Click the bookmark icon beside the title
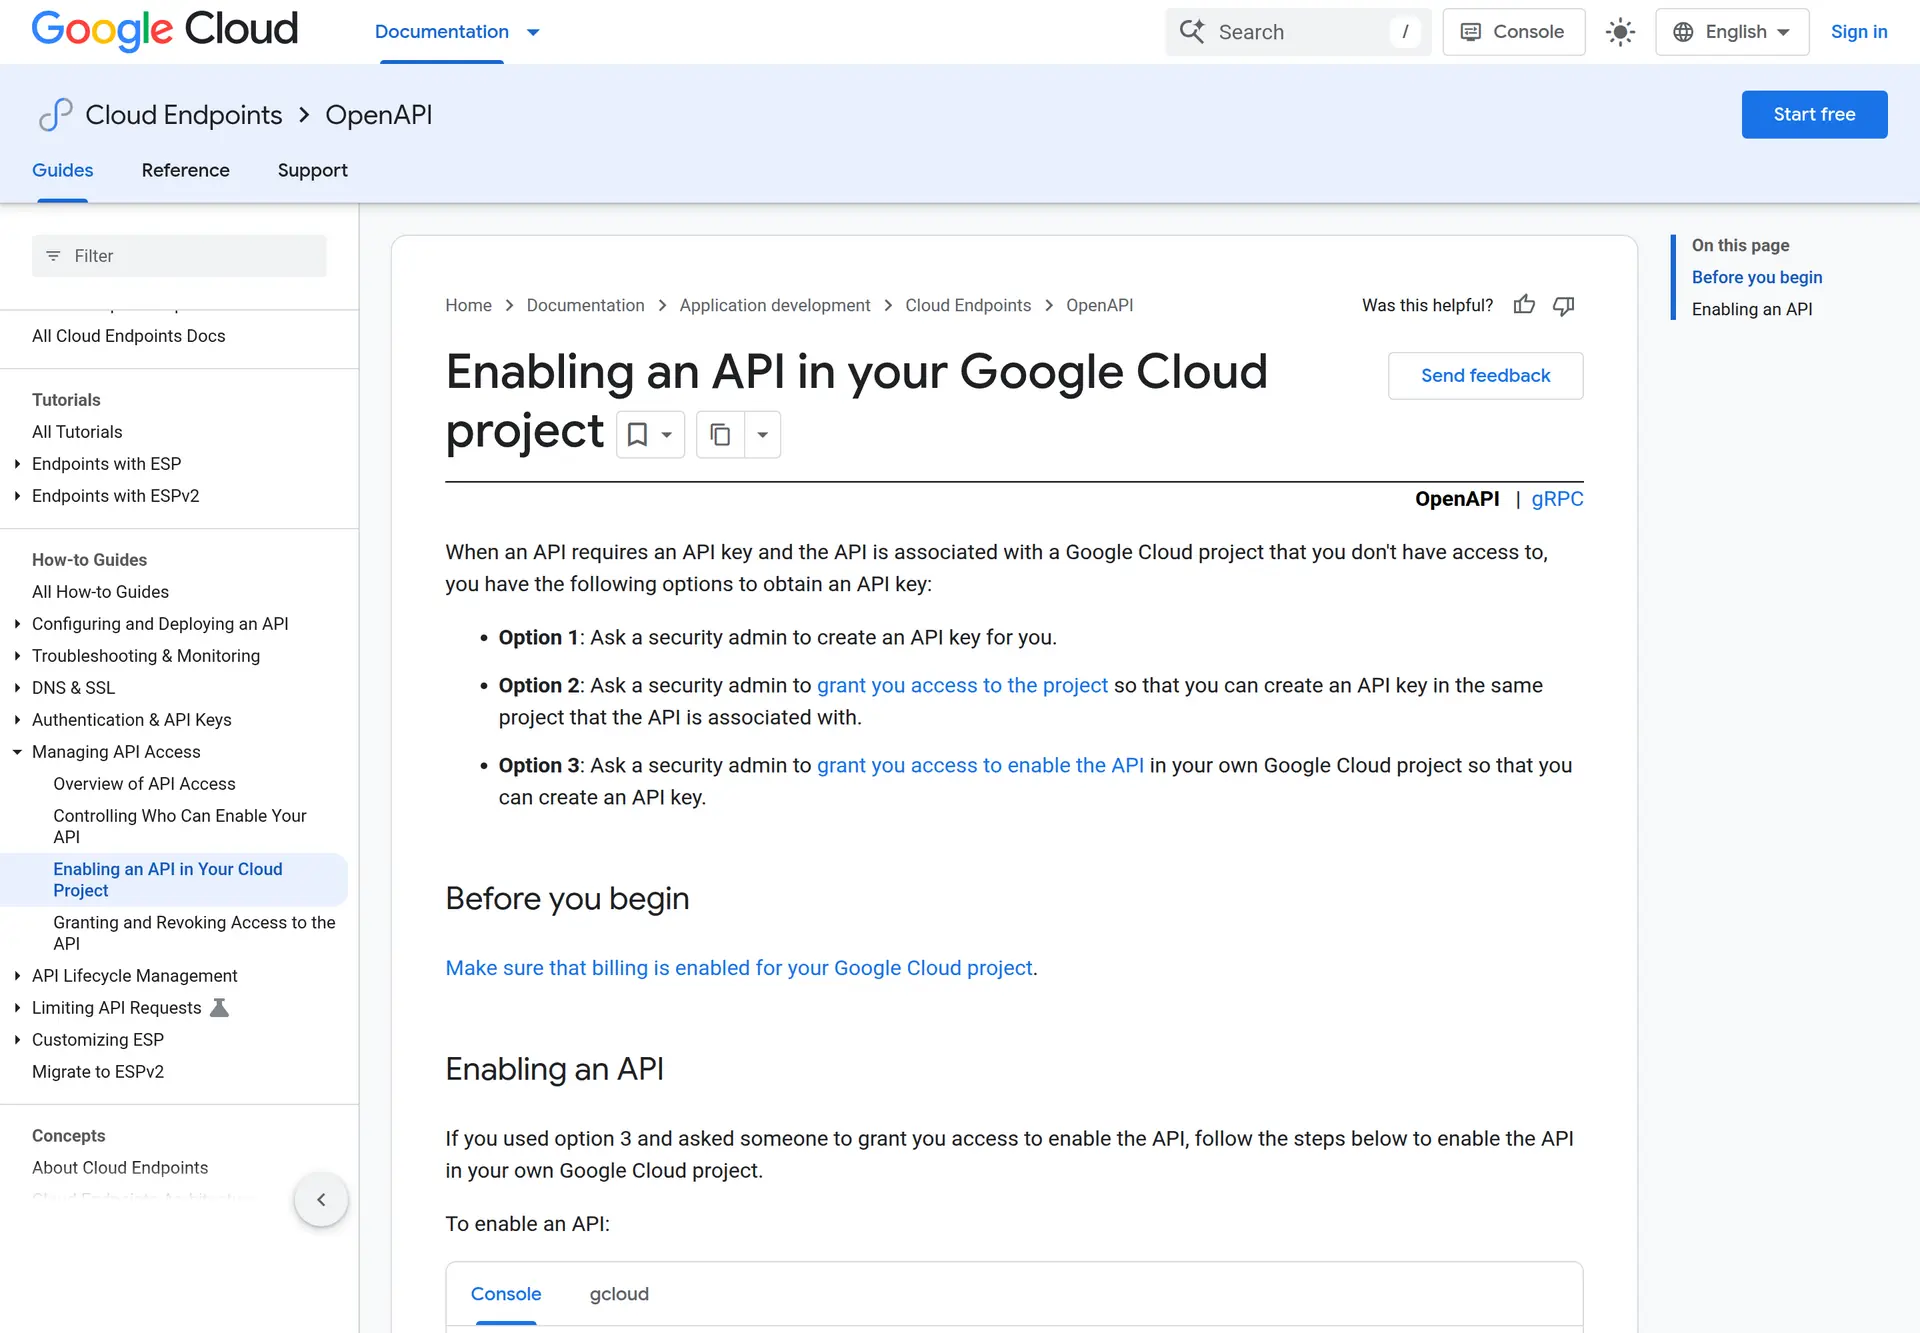The height and width of the screenshot is (1333, 1920). coord(637,435)
